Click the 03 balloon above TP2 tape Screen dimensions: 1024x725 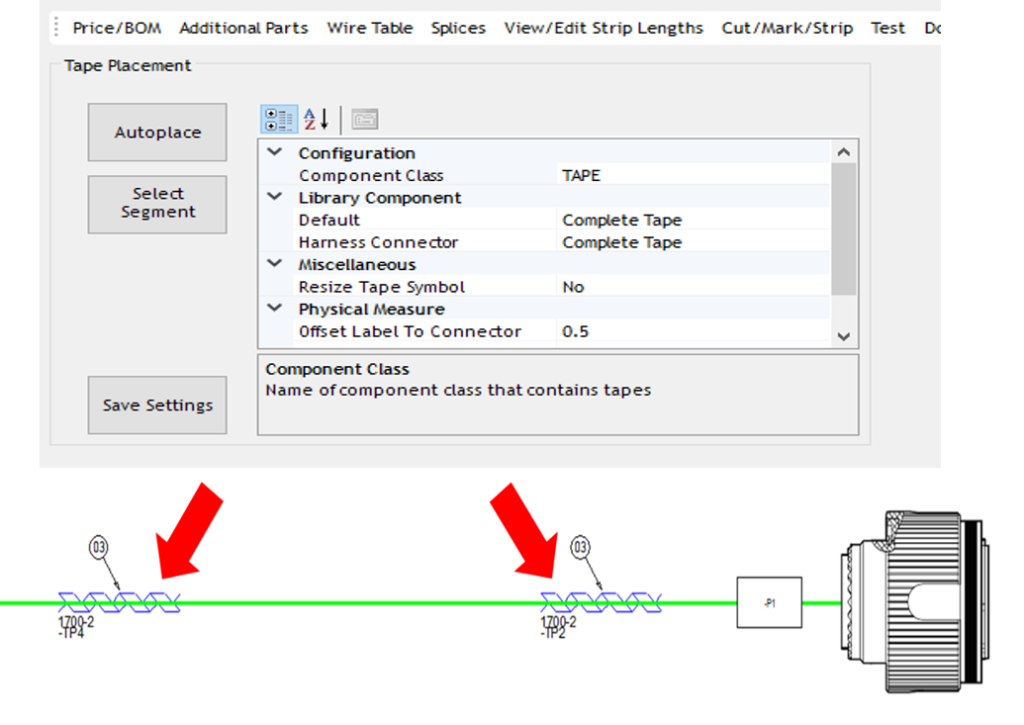point(580,547)
